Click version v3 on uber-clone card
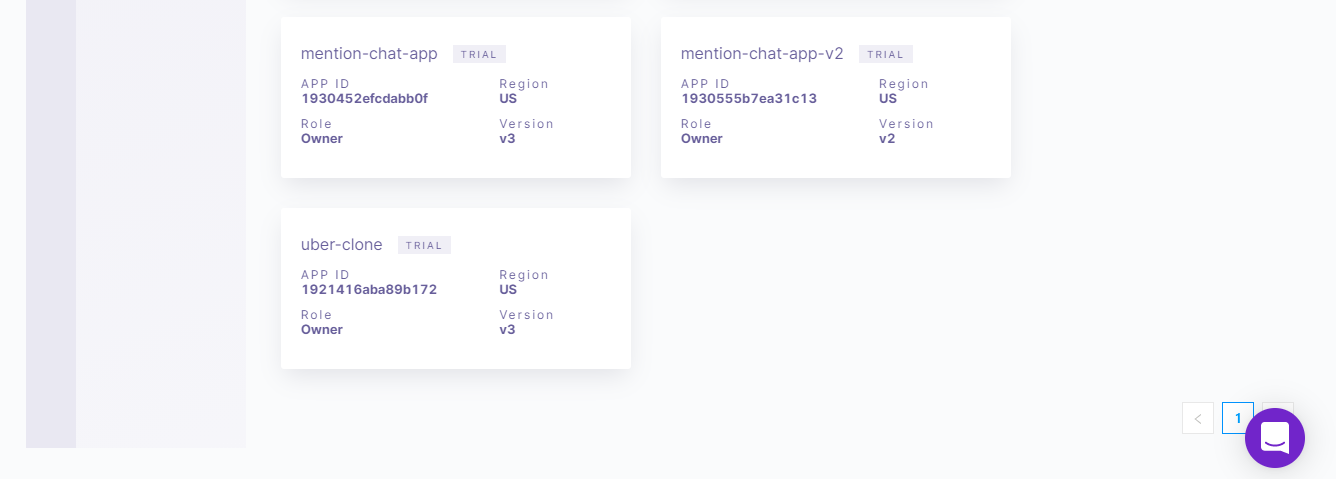 pyautogui.click(x=507, y=329)
